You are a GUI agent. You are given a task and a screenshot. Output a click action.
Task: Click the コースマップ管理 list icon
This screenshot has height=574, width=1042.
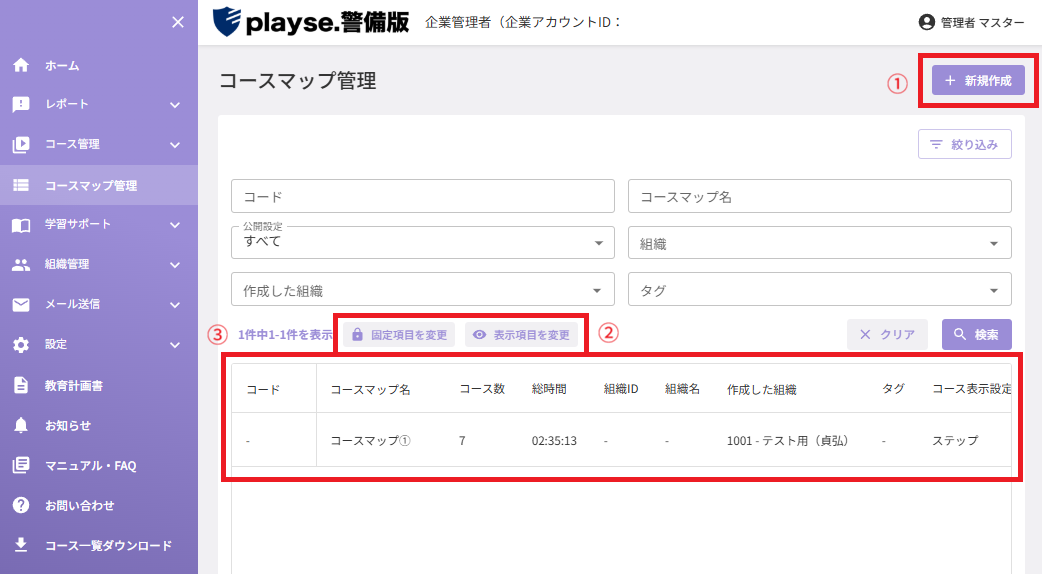21,185
